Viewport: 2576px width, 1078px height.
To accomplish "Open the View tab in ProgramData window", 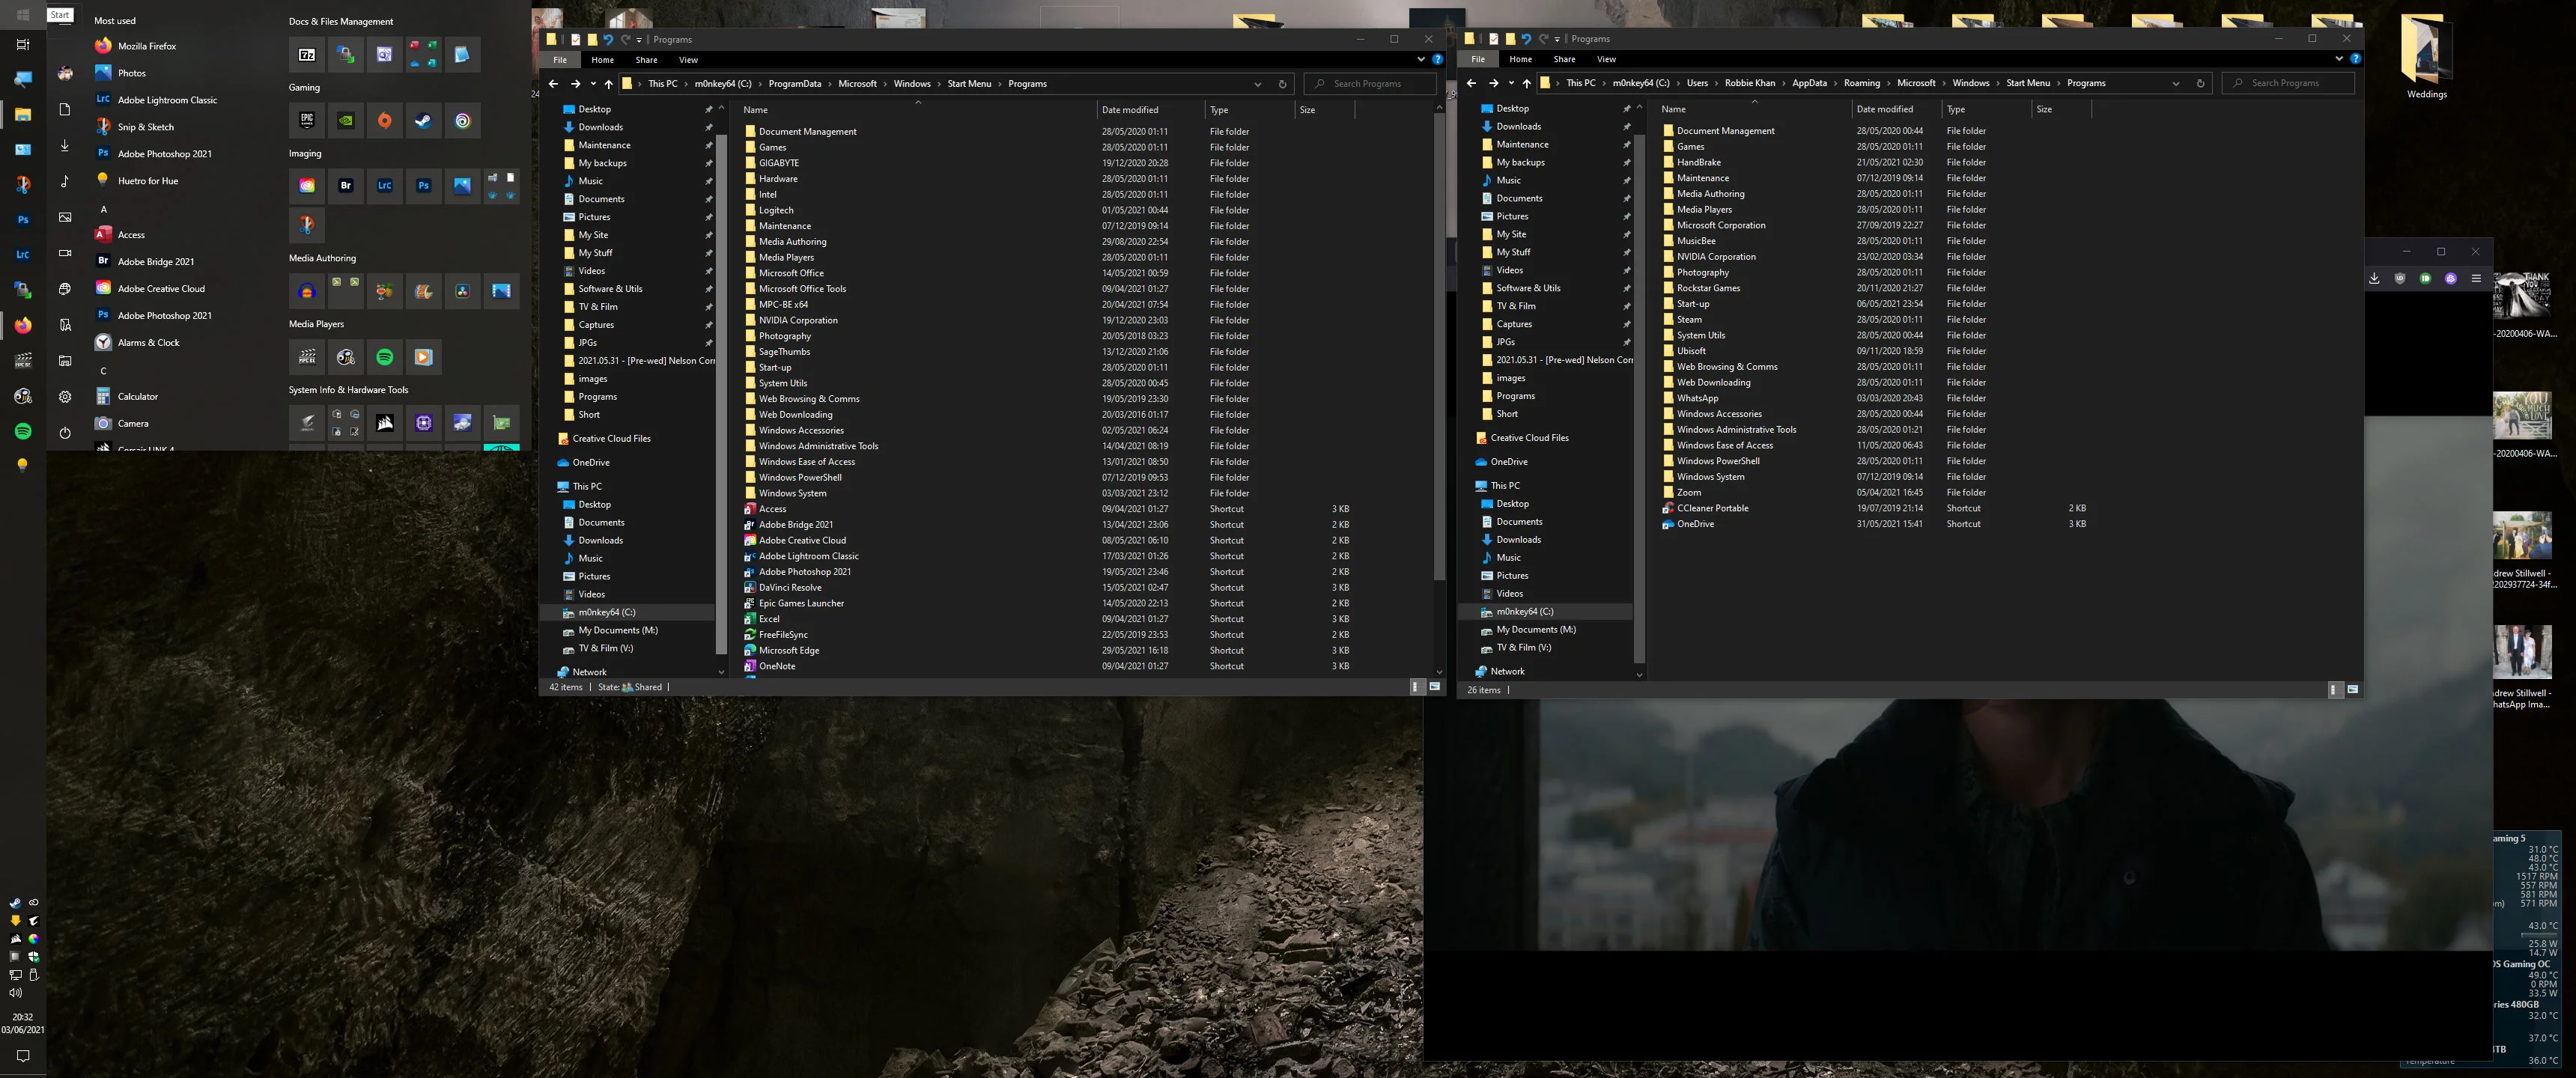I will click(688, 60).
